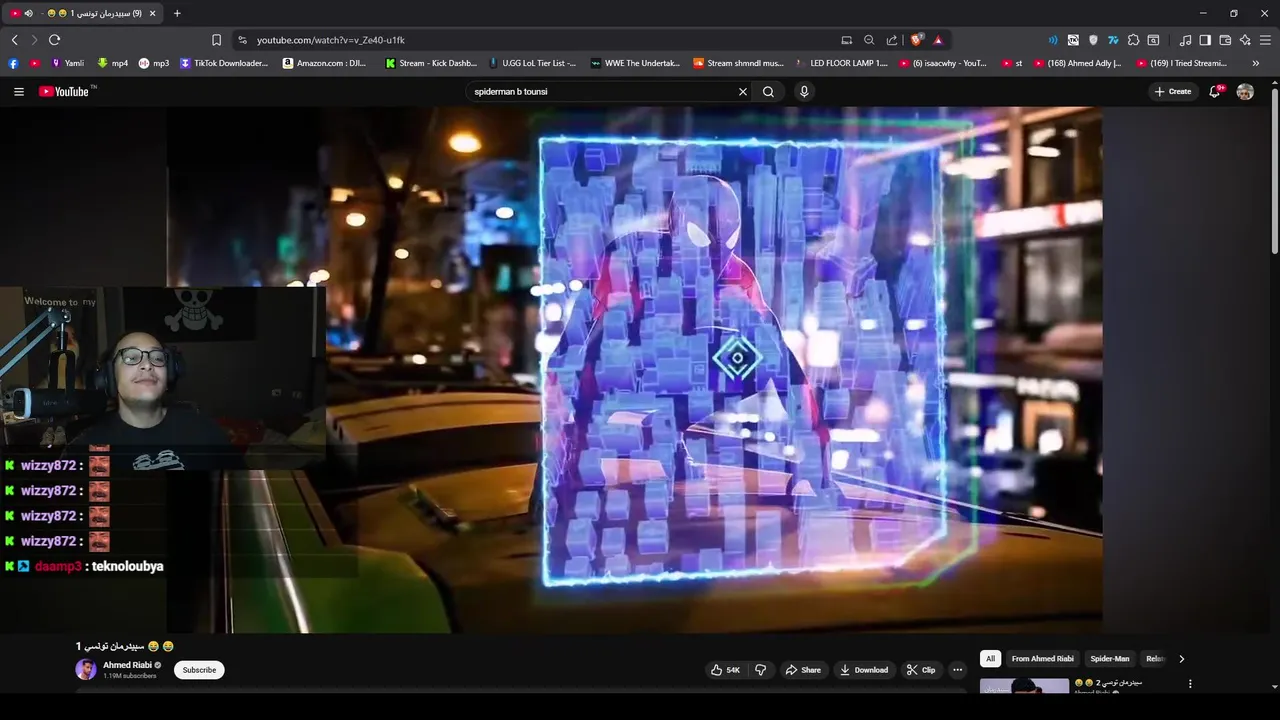The width and height of the screenshot is (1280, 720).
Task: Open mp3 bookmark
Action: pos(154,63)
